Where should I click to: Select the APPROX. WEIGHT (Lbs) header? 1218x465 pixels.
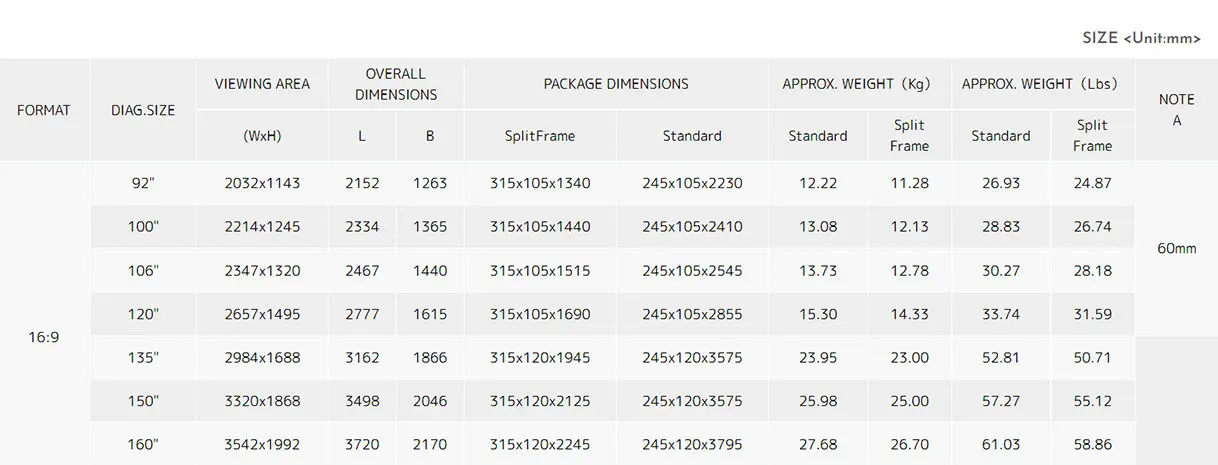coord(1040,84)
